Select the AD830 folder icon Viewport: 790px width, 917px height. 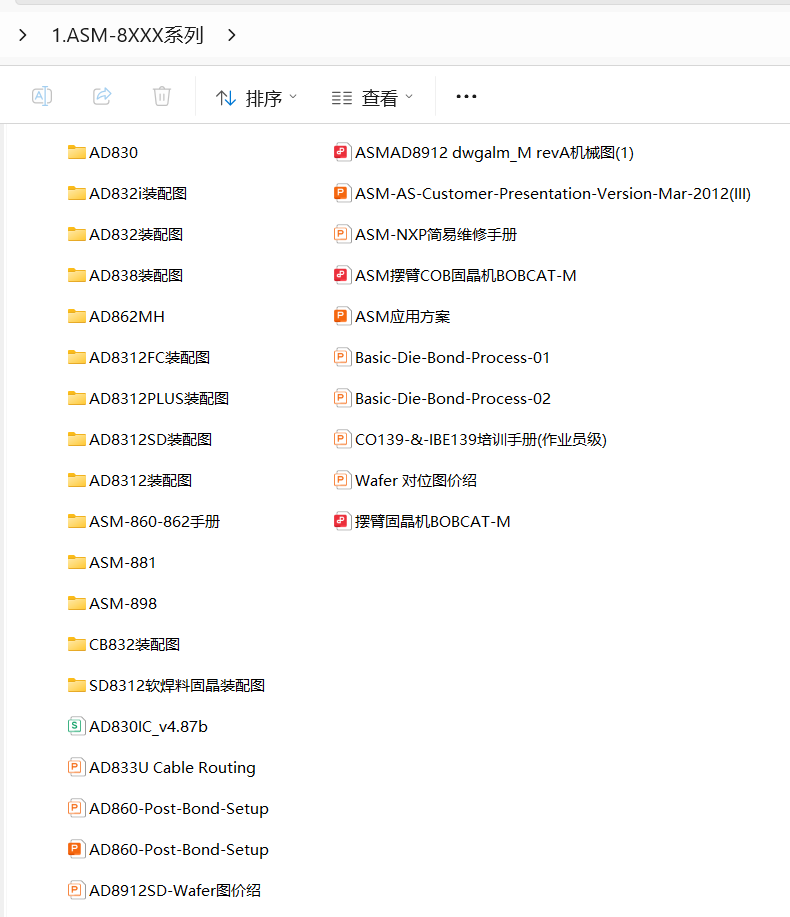[77, 152]
